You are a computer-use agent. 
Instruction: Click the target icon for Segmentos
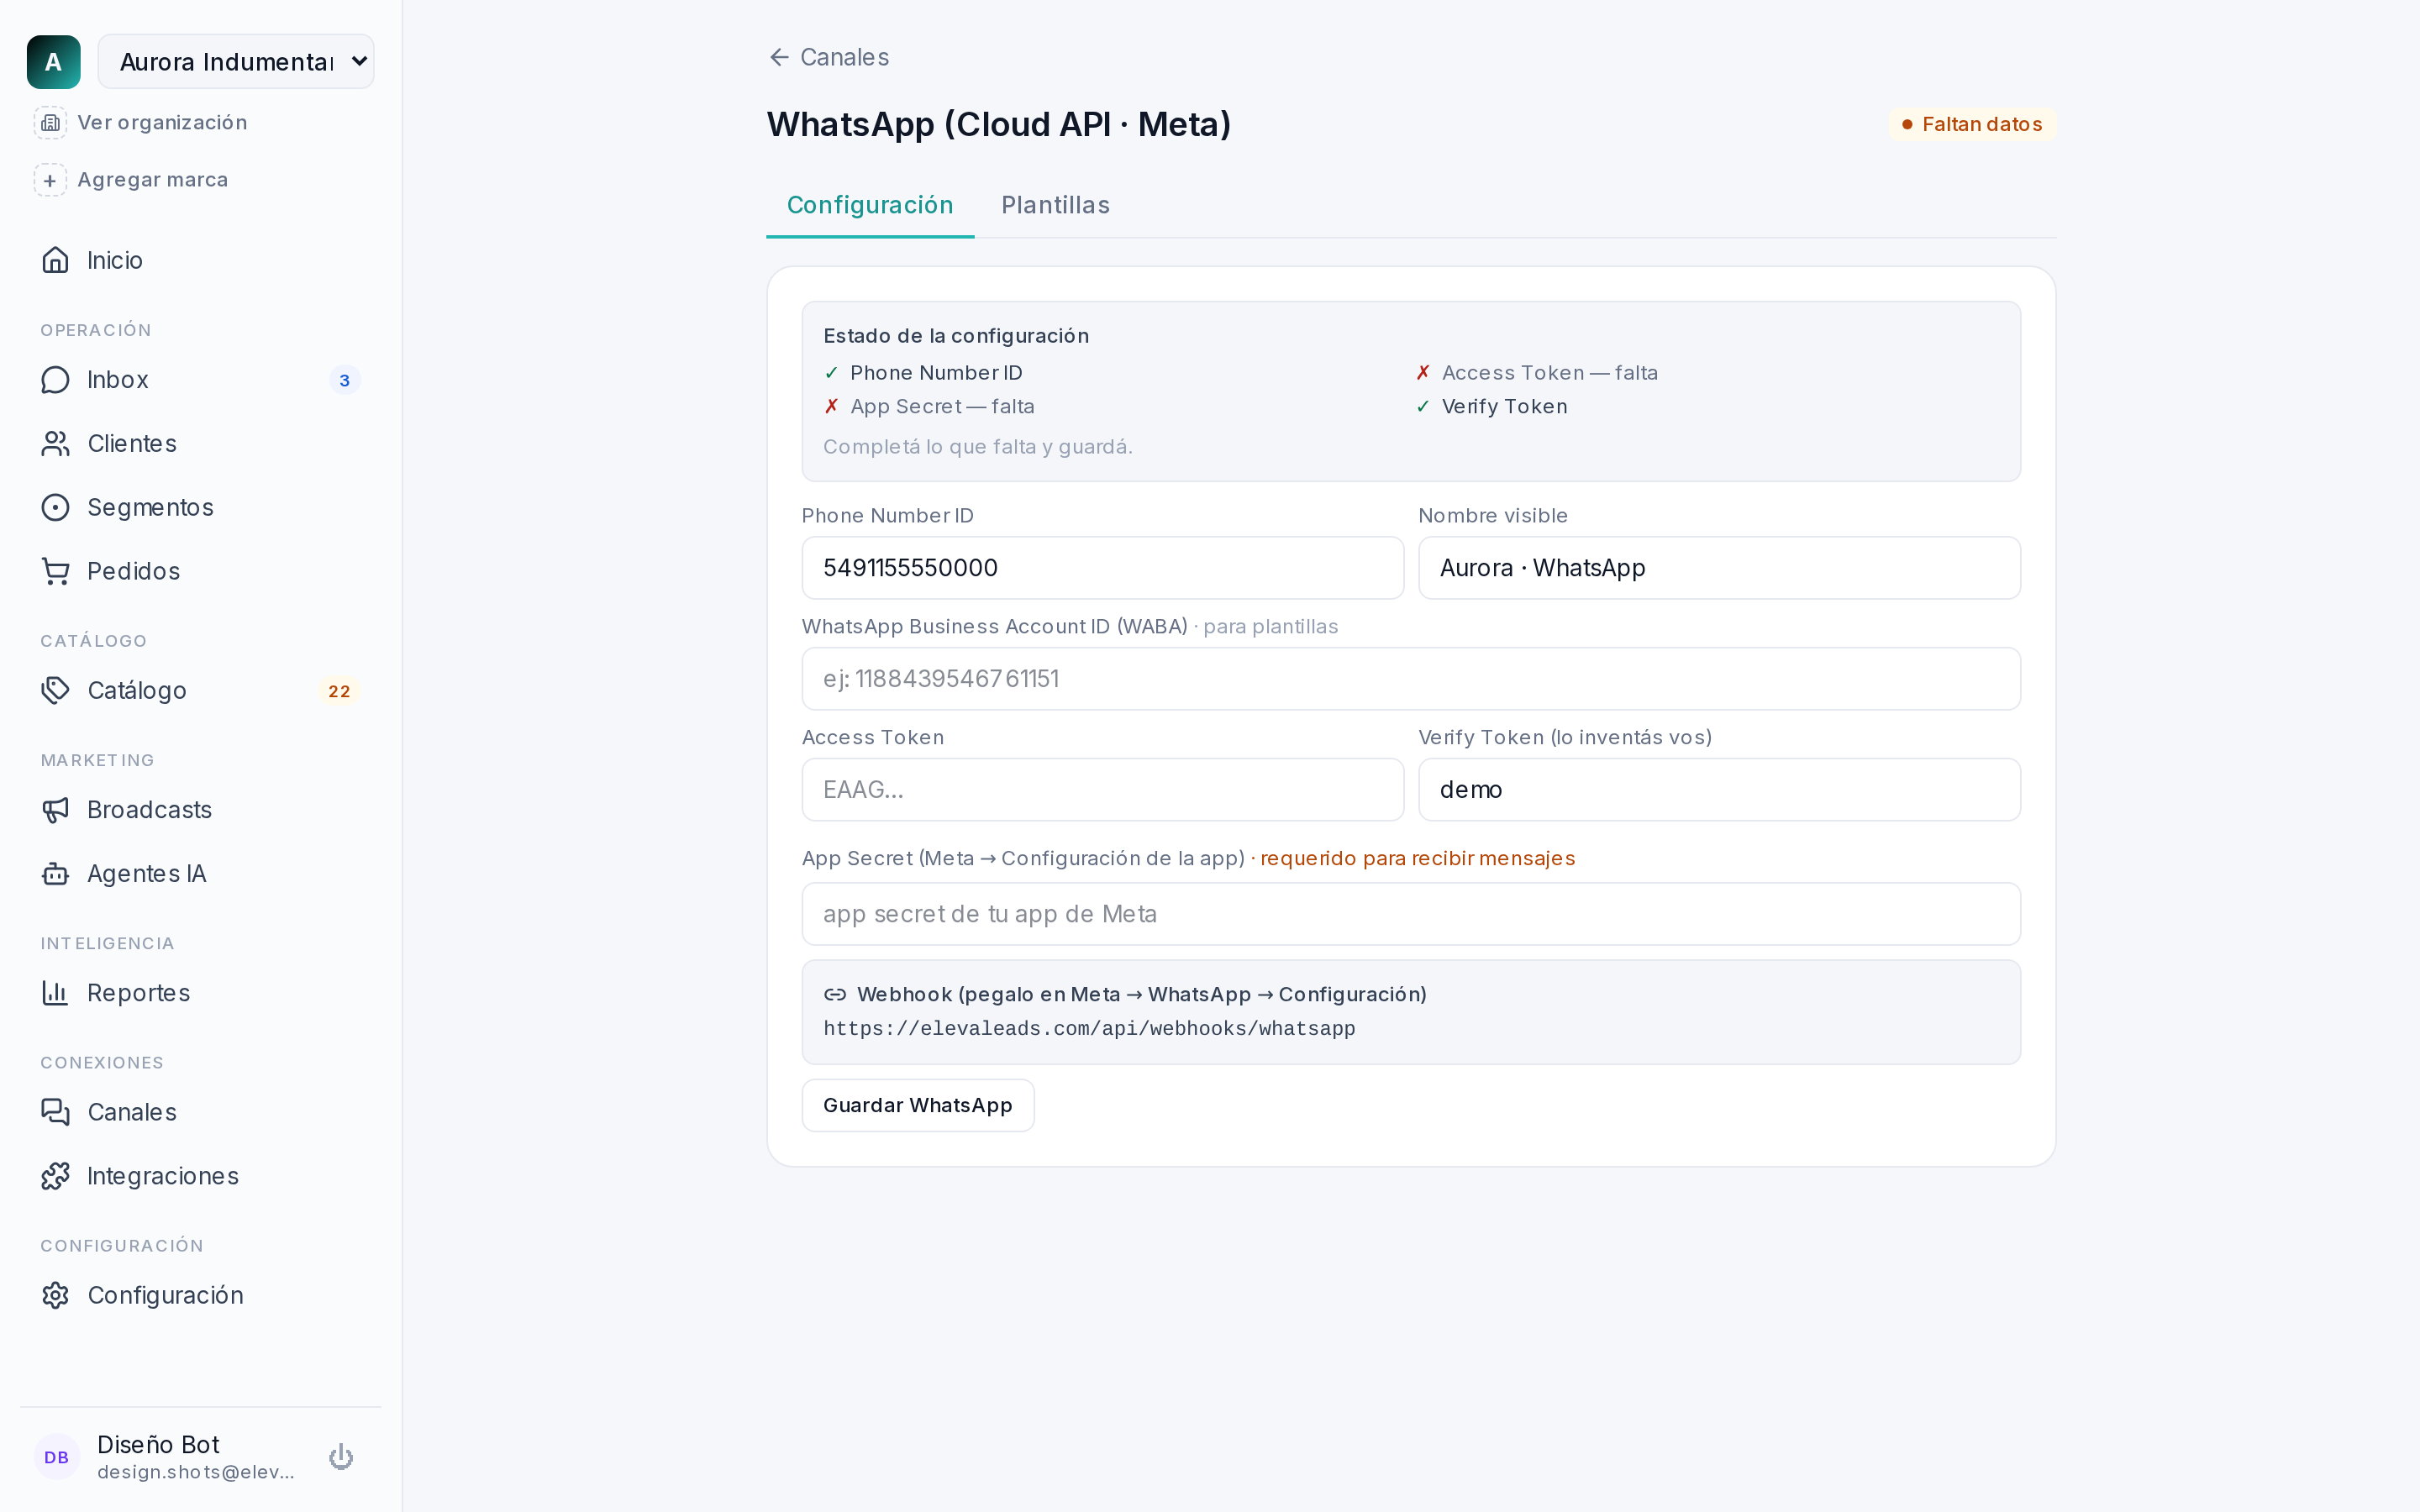click(x=56, y=508)
